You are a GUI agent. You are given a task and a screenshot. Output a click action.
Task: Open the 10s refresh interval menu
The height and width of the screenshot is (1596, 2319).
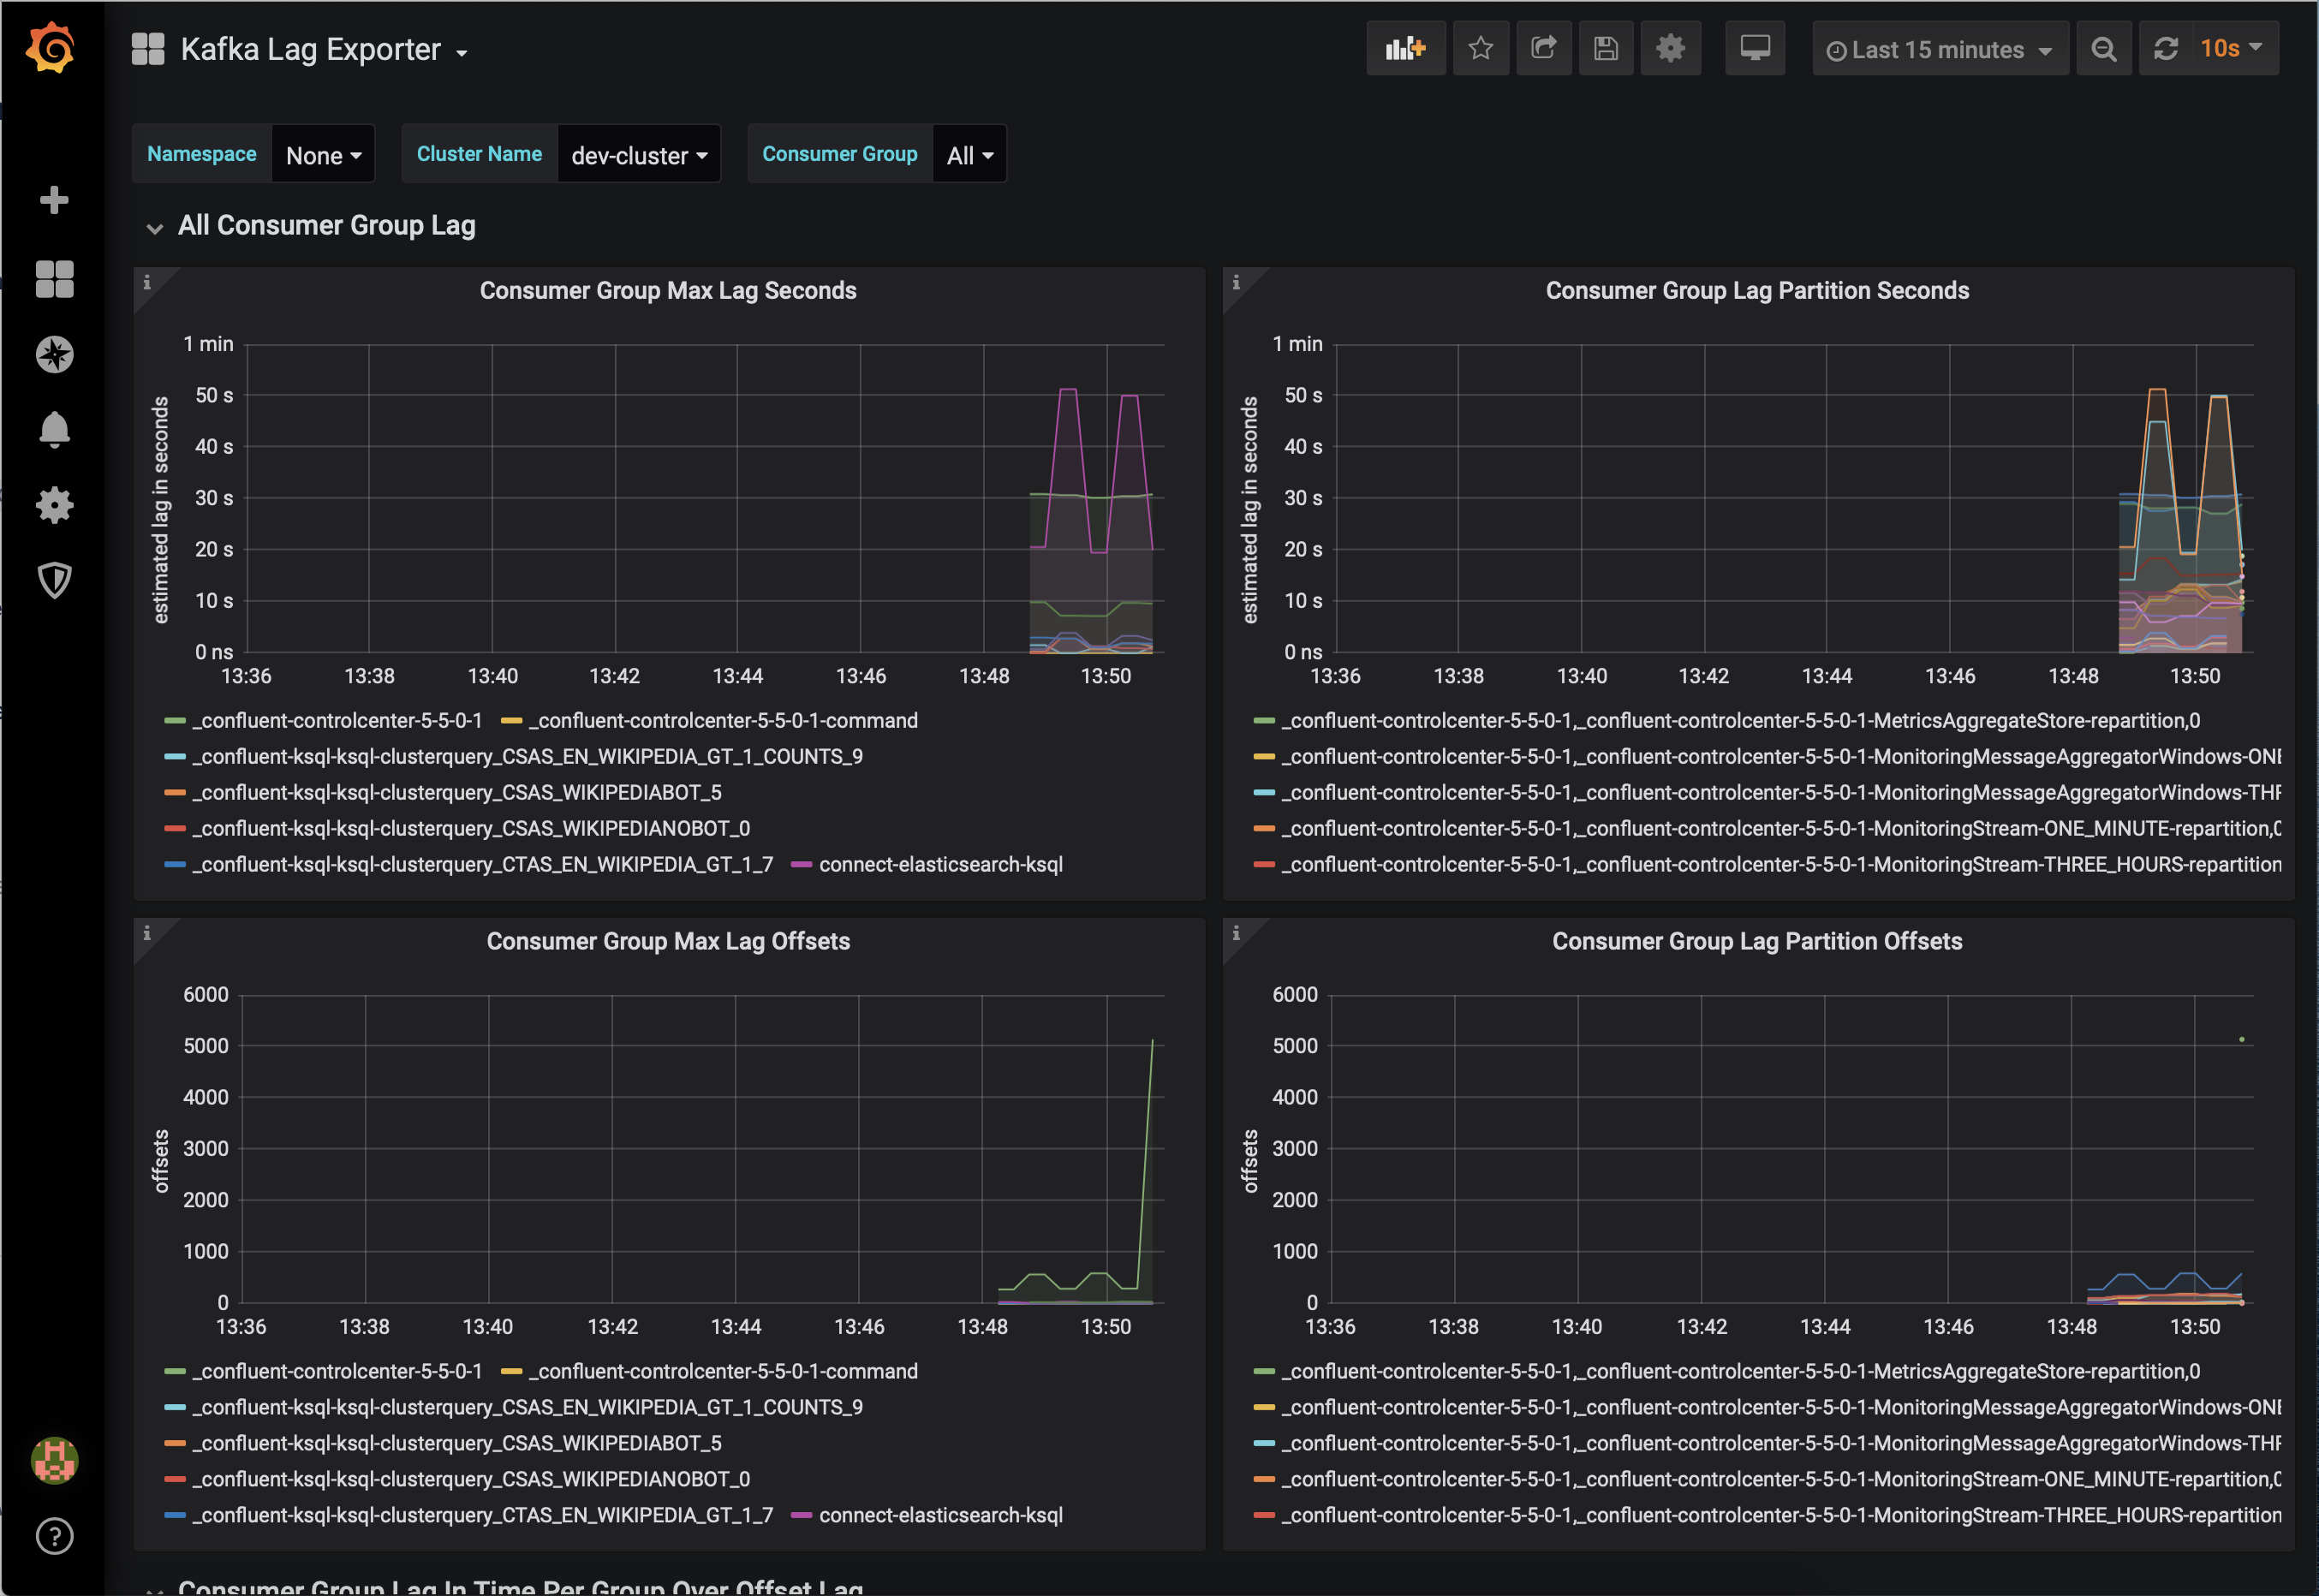click(2230, 48)
